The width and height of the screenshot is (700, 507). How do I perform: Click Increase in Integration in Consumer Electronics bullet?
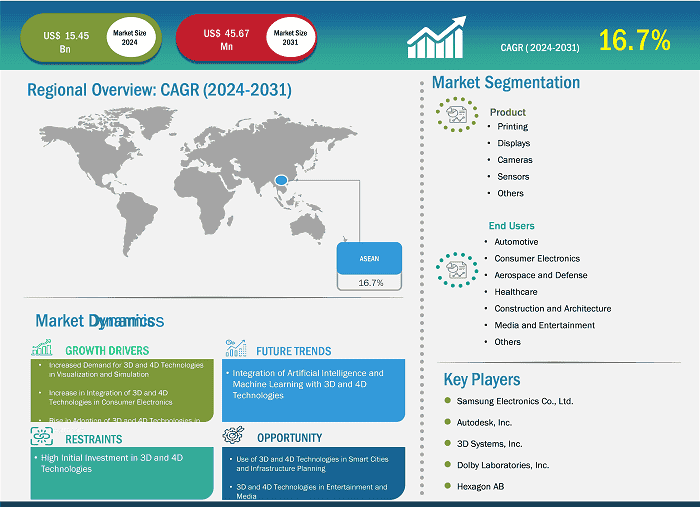click(x=110, y=397)
